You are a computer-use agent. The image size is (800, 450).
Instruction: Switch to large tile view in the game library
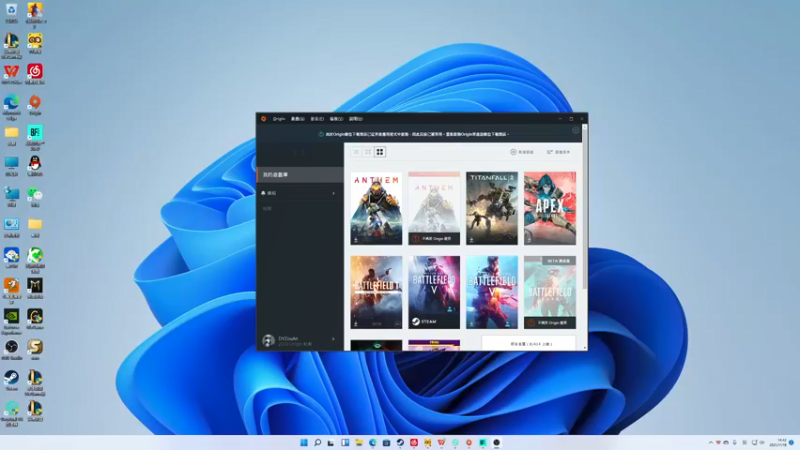coord(380,152)
